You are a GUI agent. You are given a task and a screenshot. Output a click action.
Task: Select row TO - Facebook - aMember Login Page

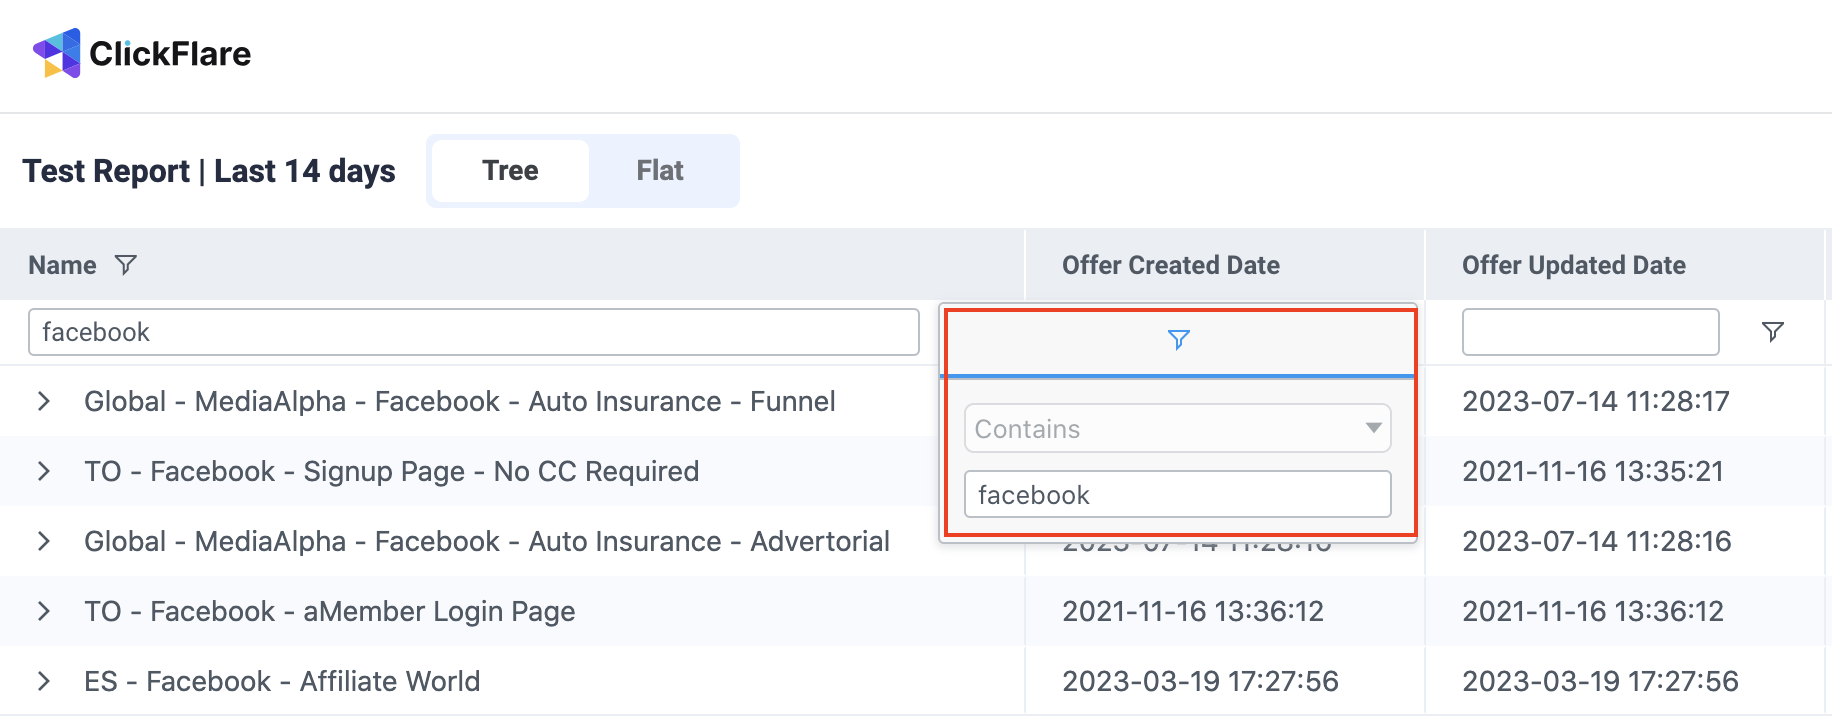click(x=330, y=611)
